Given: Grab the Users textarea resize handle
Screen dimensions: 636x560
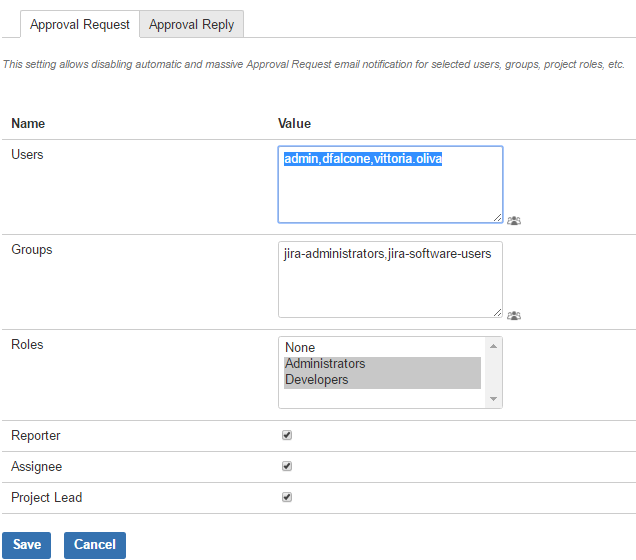Looking at the screenshot, I should pyautogui.click(x=497, y=217).
